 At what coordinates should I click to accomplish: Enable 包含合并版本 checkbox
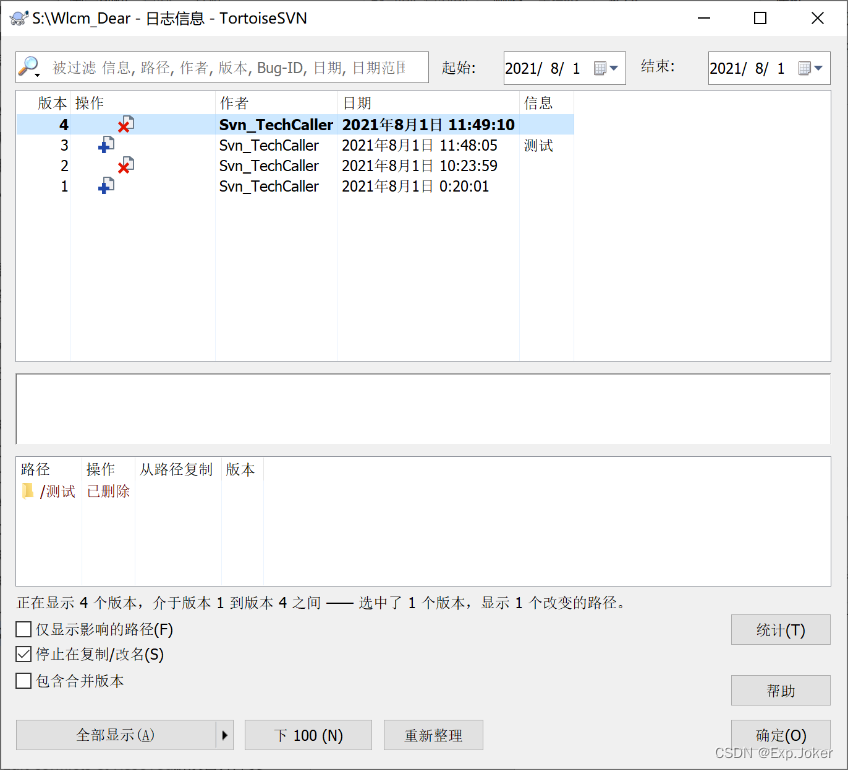click(x=24, y=681)
